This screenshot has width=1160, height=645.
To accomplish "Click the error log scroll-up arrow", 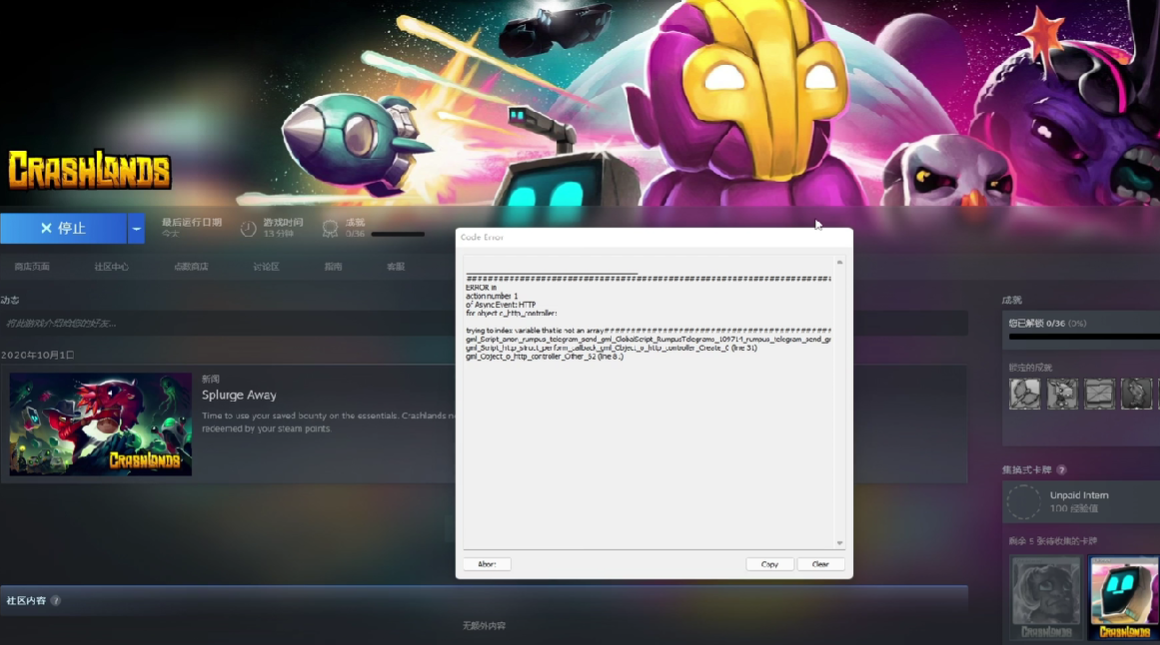I will 839,263.
